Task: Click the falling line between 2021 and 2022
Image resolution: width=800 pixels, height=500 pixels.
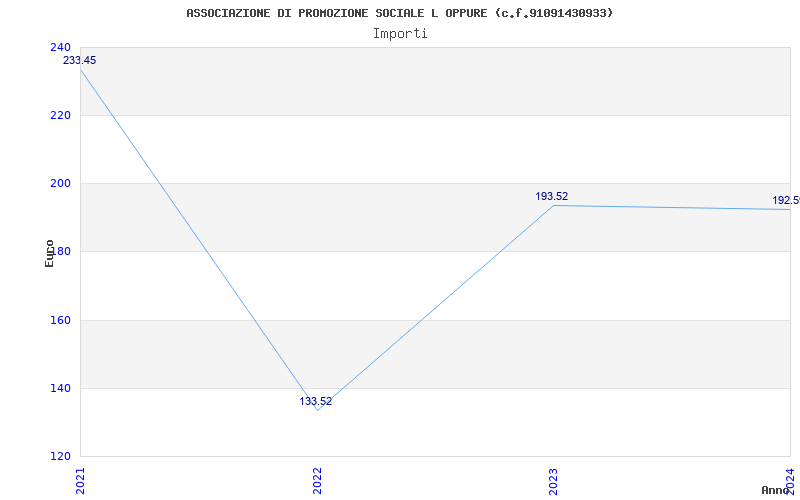Action: 198,239
